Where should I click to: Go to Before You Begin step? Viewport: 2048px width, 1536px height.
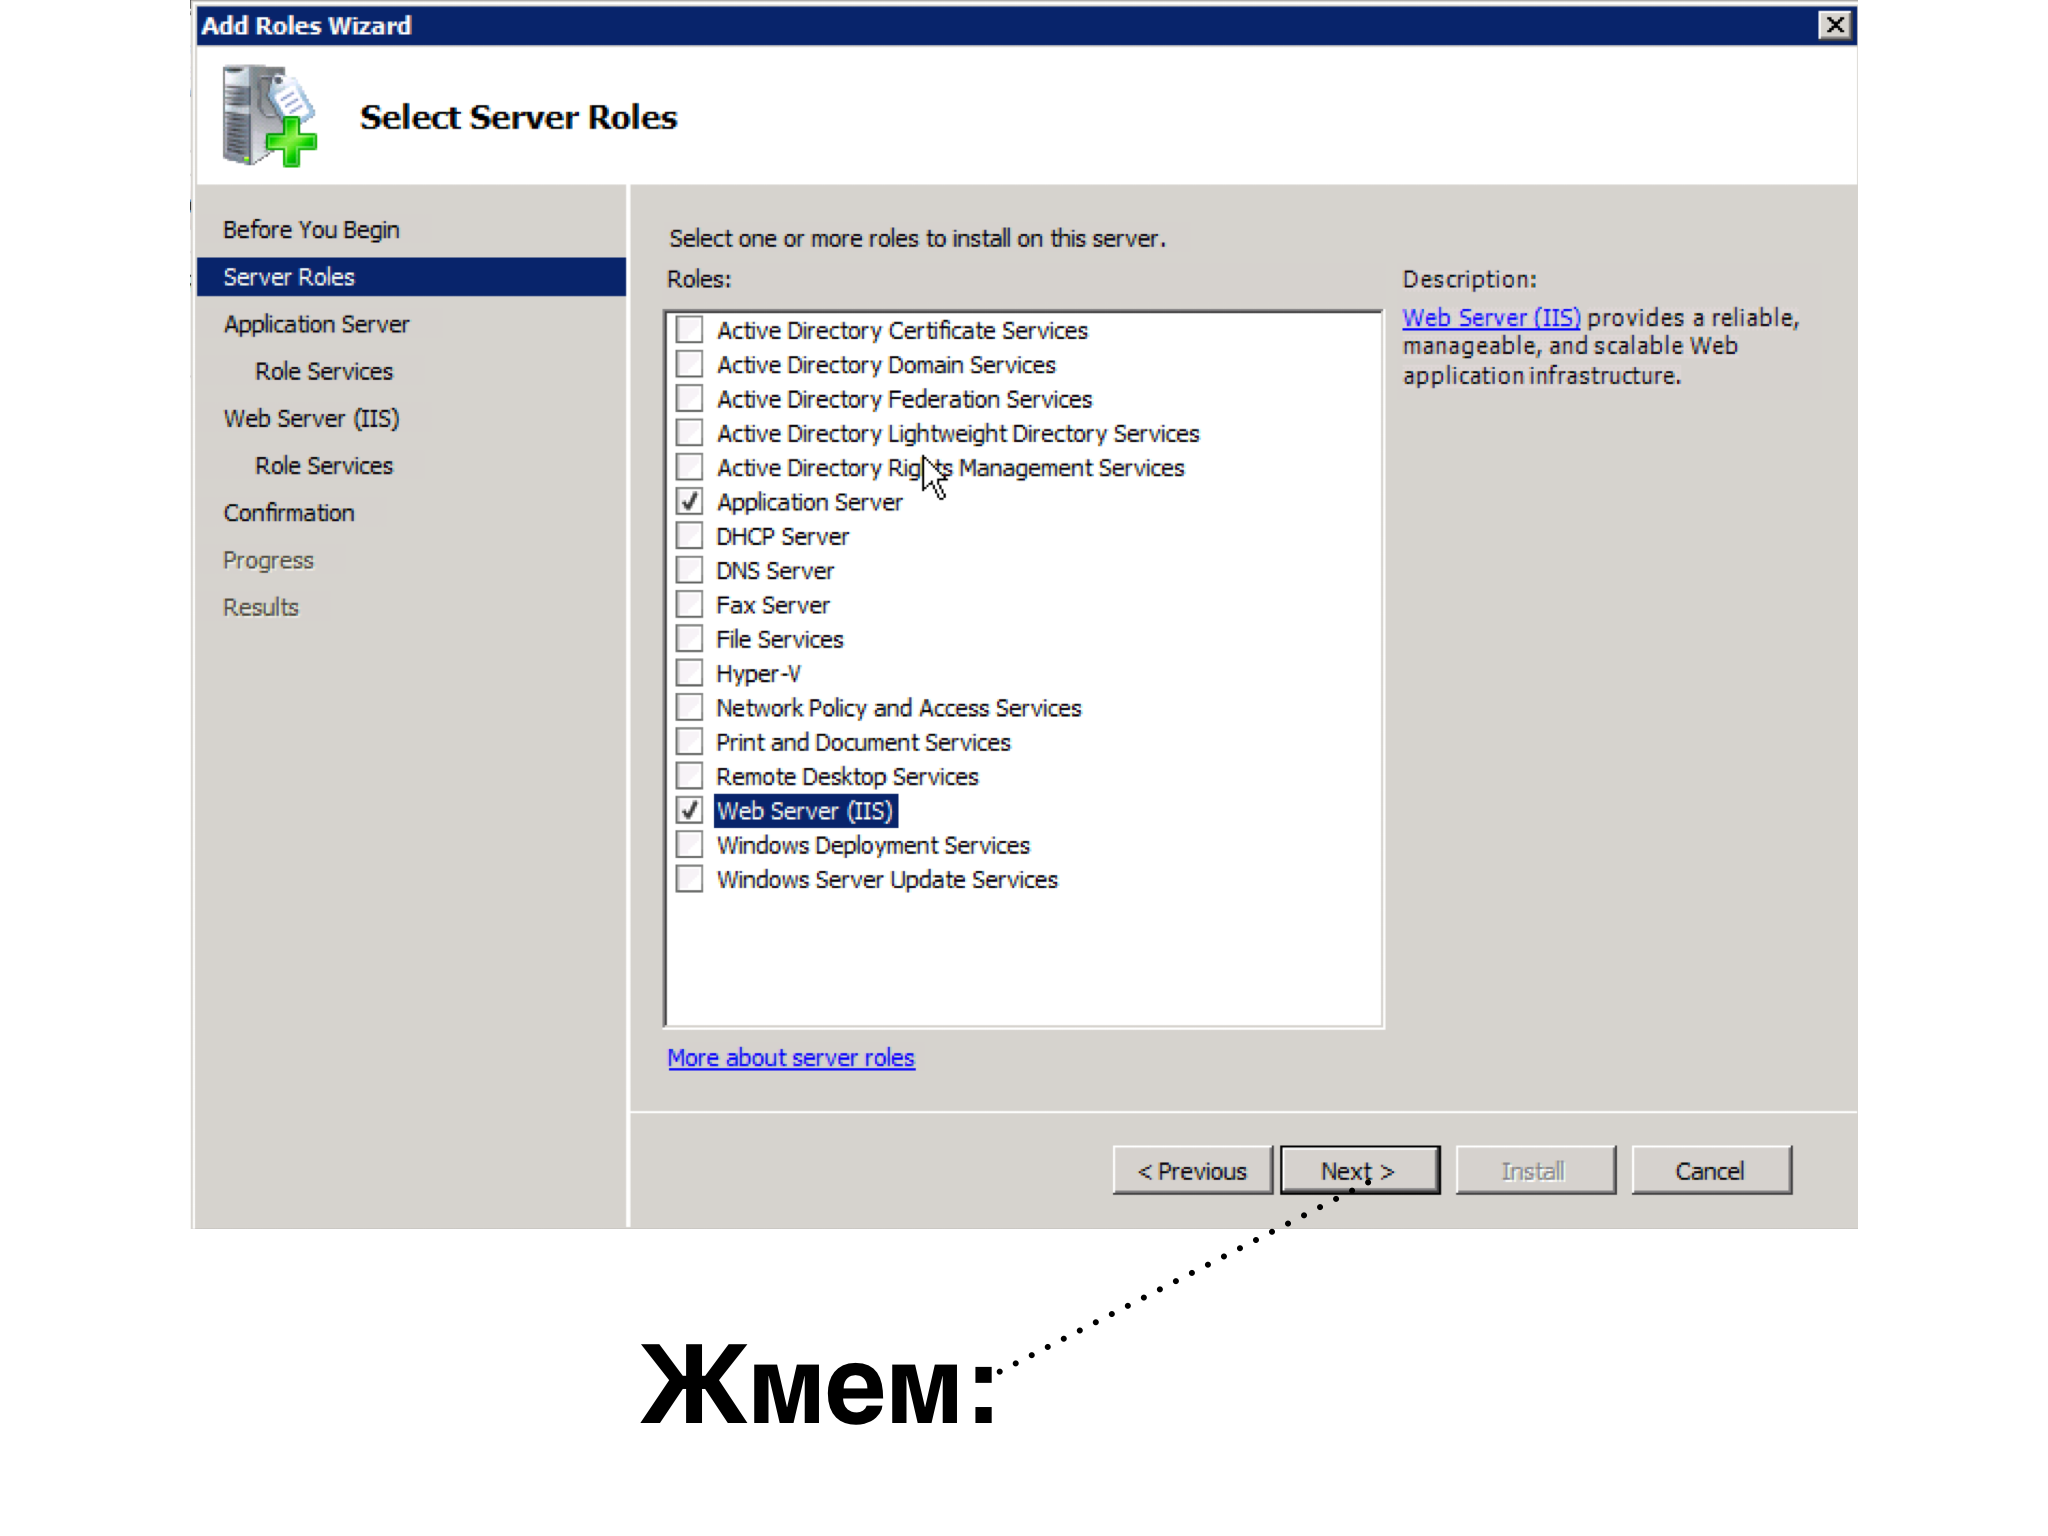311,230
